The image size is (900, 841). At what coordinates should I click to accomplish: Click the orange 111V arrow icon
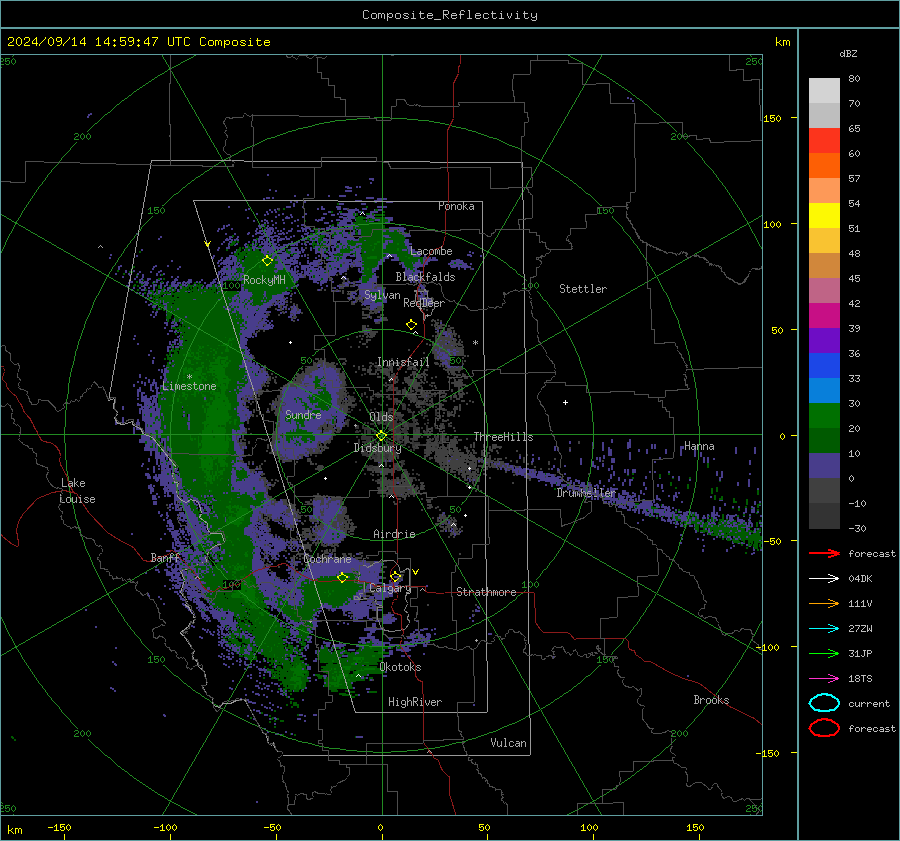(824, 603)
